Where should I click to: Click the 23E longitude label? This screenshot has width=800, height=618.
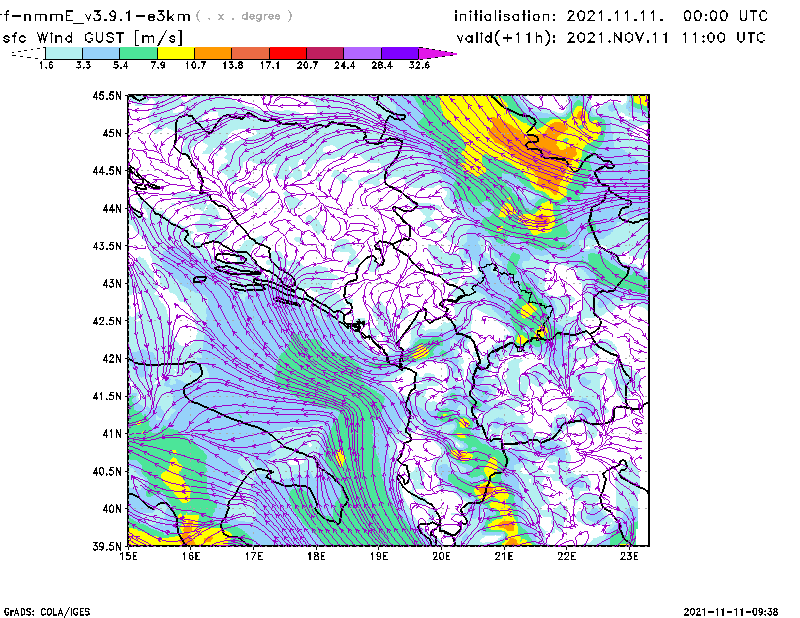pyautogui.click(x=629, y=556)
